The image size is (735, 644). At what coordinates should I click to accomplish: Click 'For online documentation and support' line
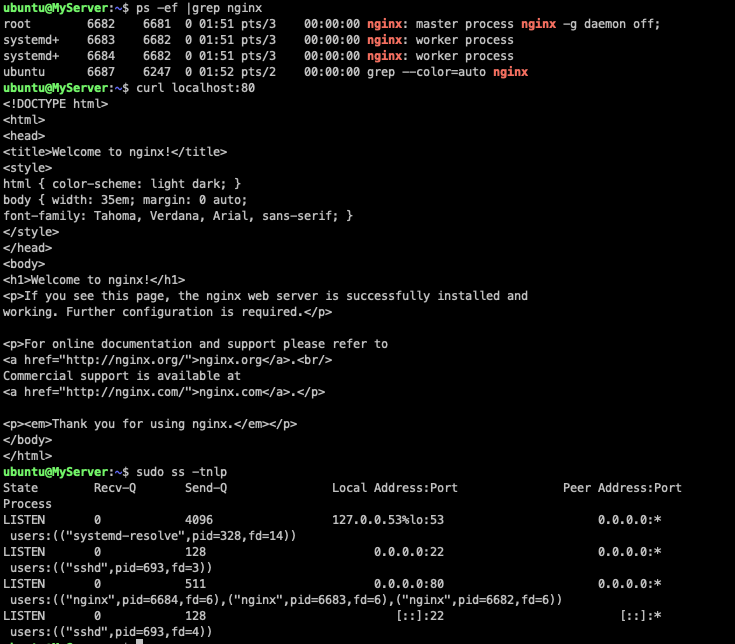point(195,344)
